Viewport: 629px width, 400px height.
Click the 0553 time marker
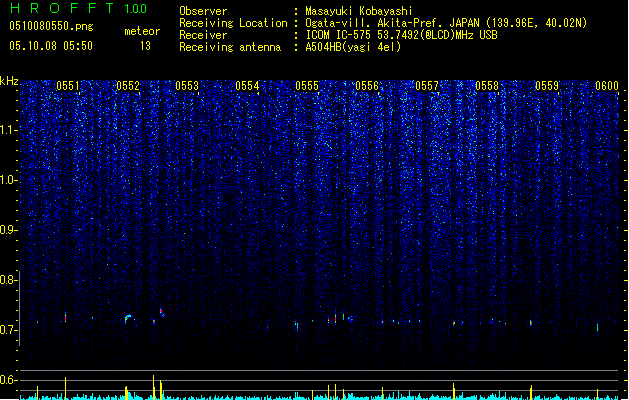(187, 86)
